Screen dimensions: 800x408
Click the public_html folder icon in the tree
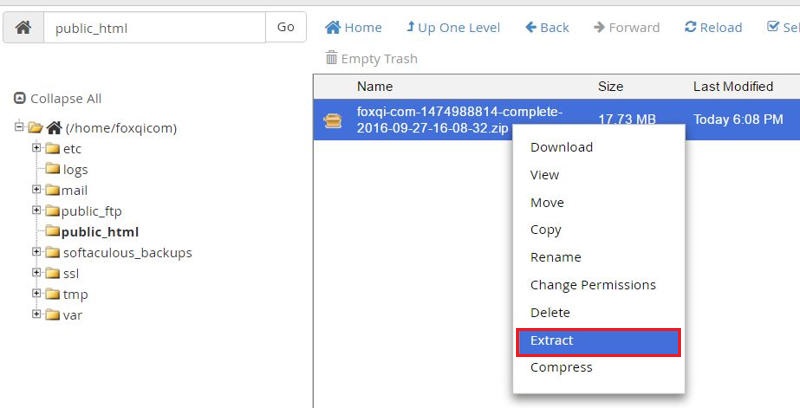[53, 231]
